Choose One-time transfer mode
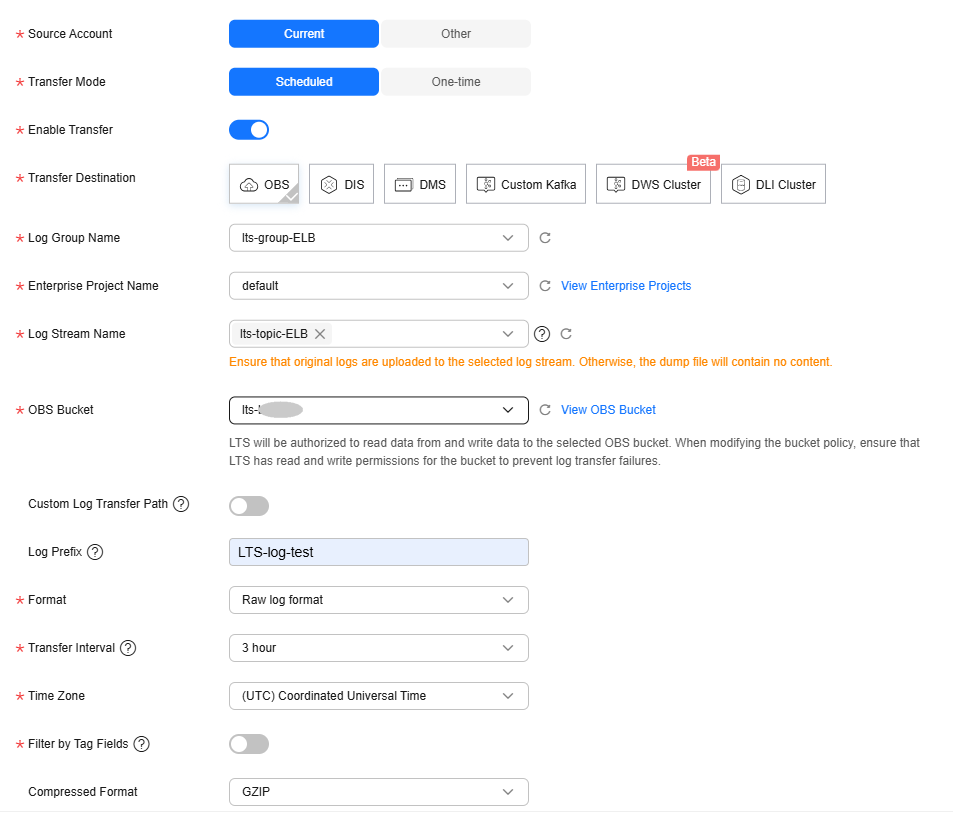The image size is (953, 821). pyautogui.click(x=456, y=81)
